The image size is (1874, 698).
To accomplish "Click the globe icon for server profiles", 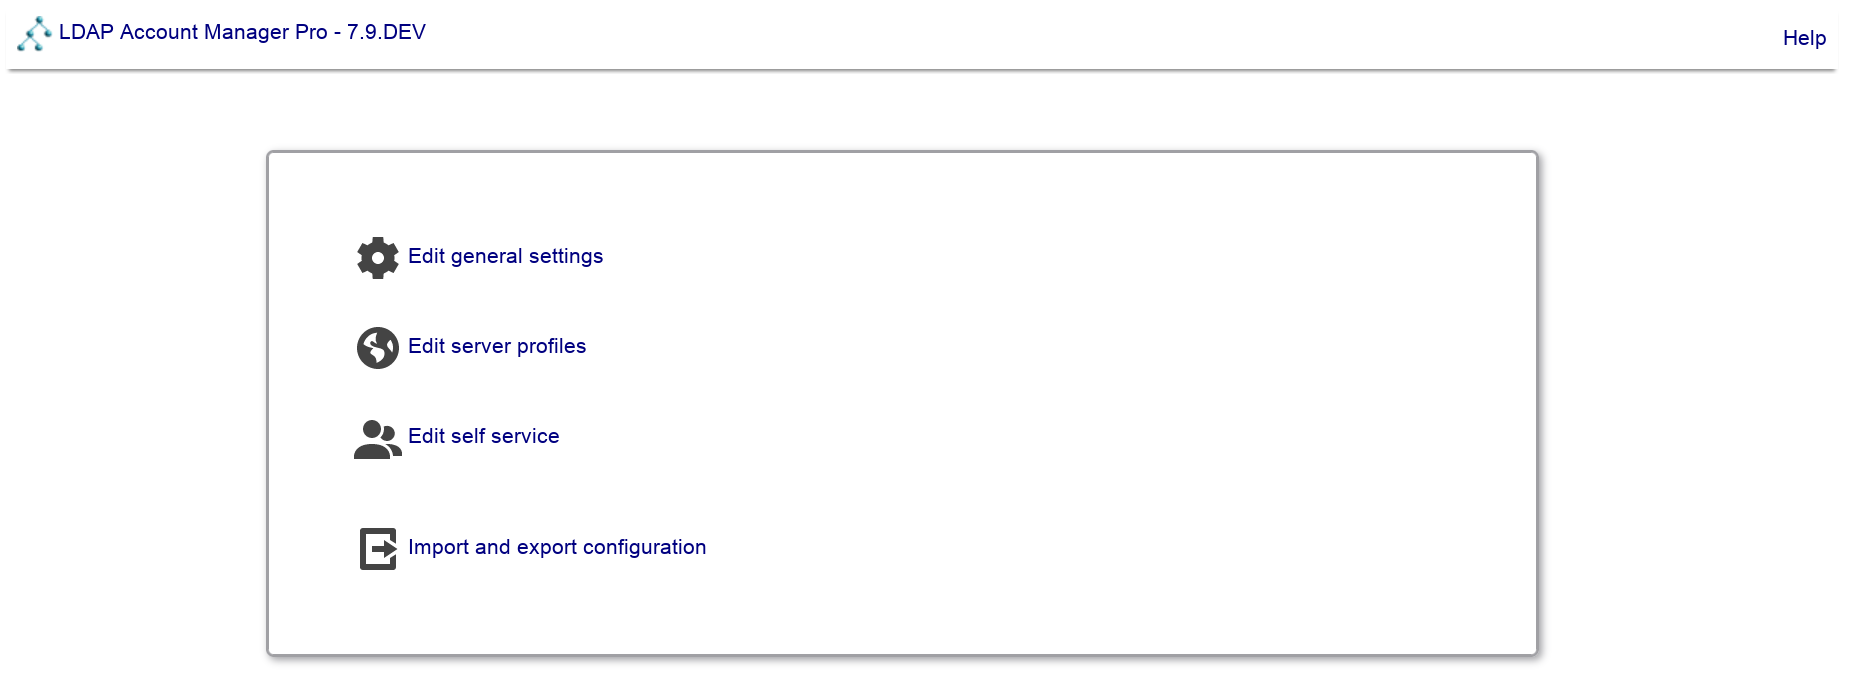I will tap(378, 348).
